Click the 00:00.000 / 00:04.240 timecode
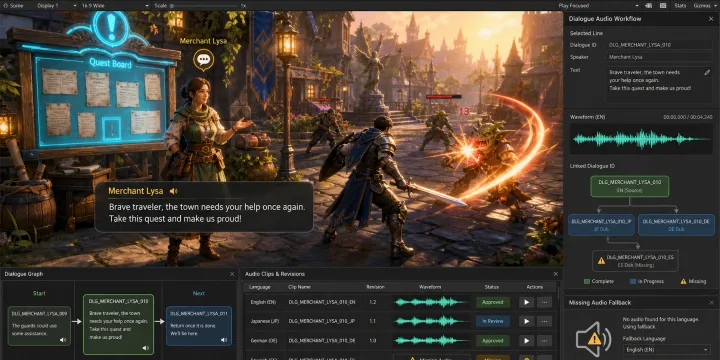720x360 pixels. [688, 117]
